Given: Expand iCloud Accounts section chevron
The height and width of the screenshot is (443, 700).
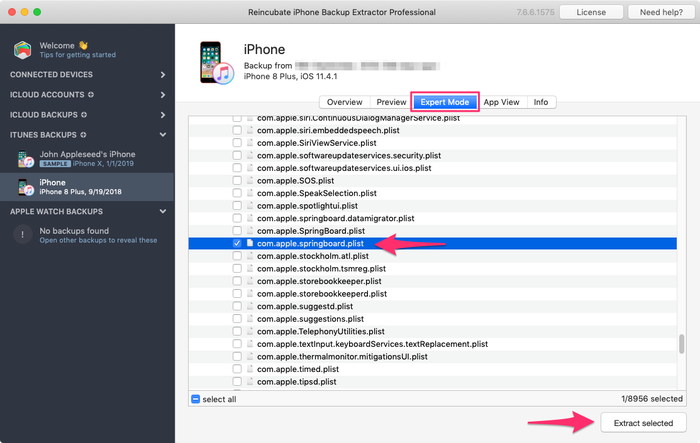Looking at the screenshot, I should pos(163,95).
